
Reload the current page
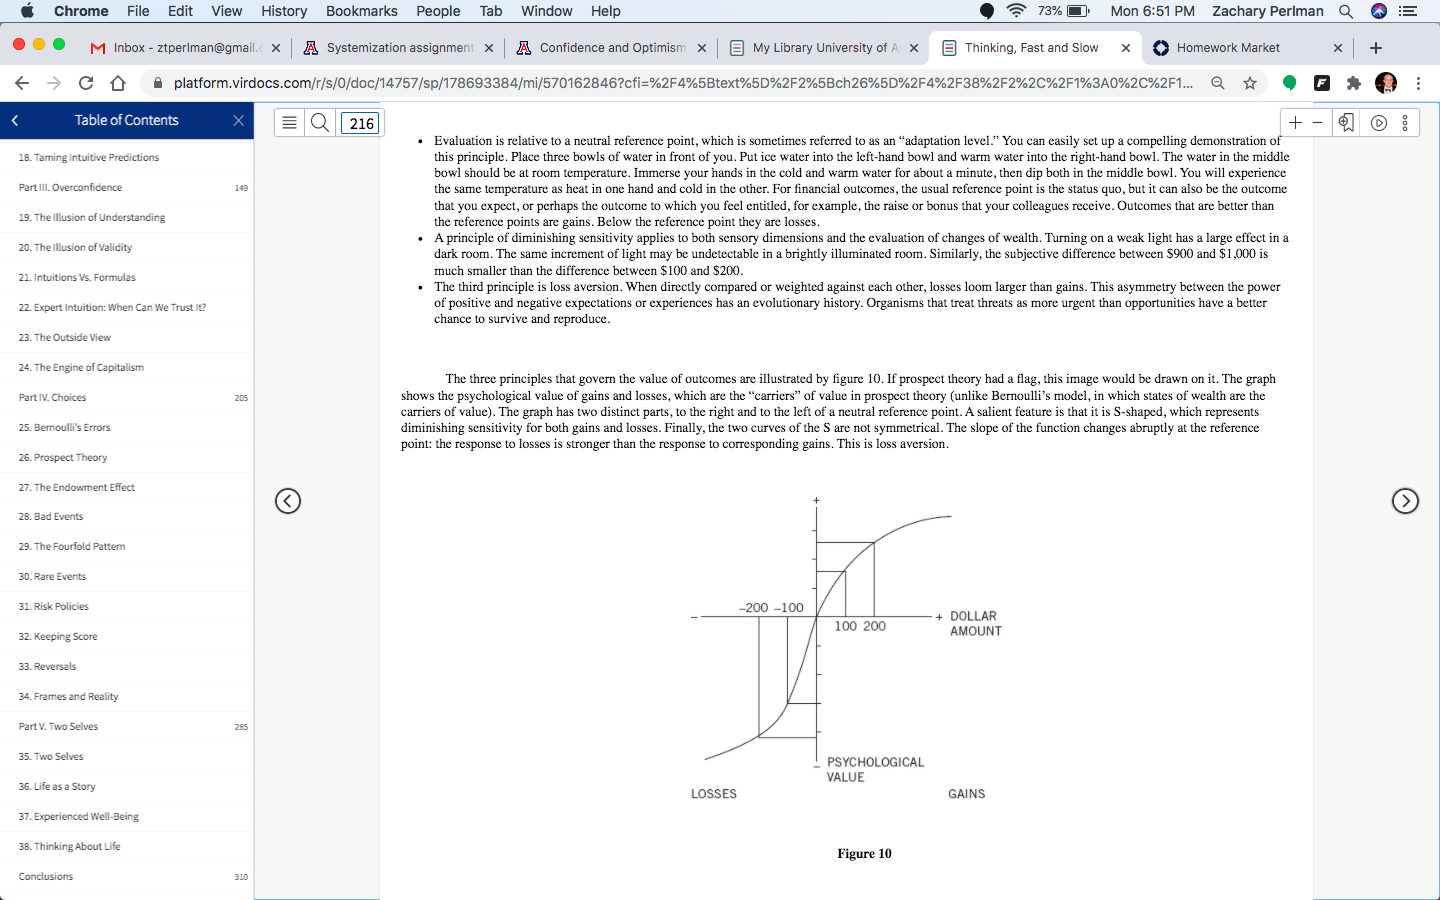tap(86, 83)
